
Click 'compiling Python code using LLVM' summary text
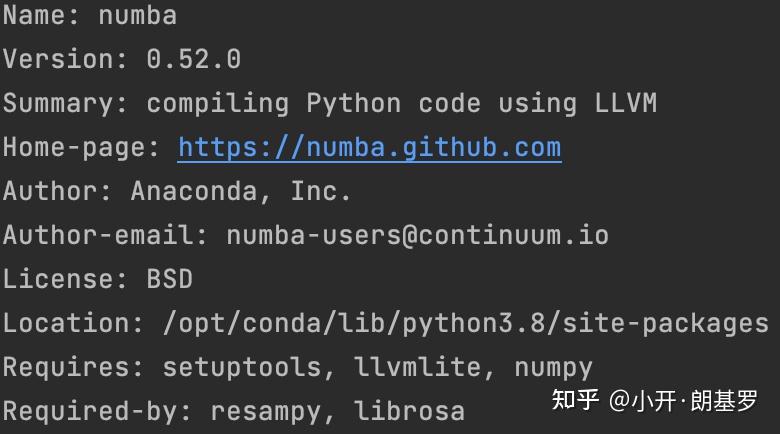point(401,104)
